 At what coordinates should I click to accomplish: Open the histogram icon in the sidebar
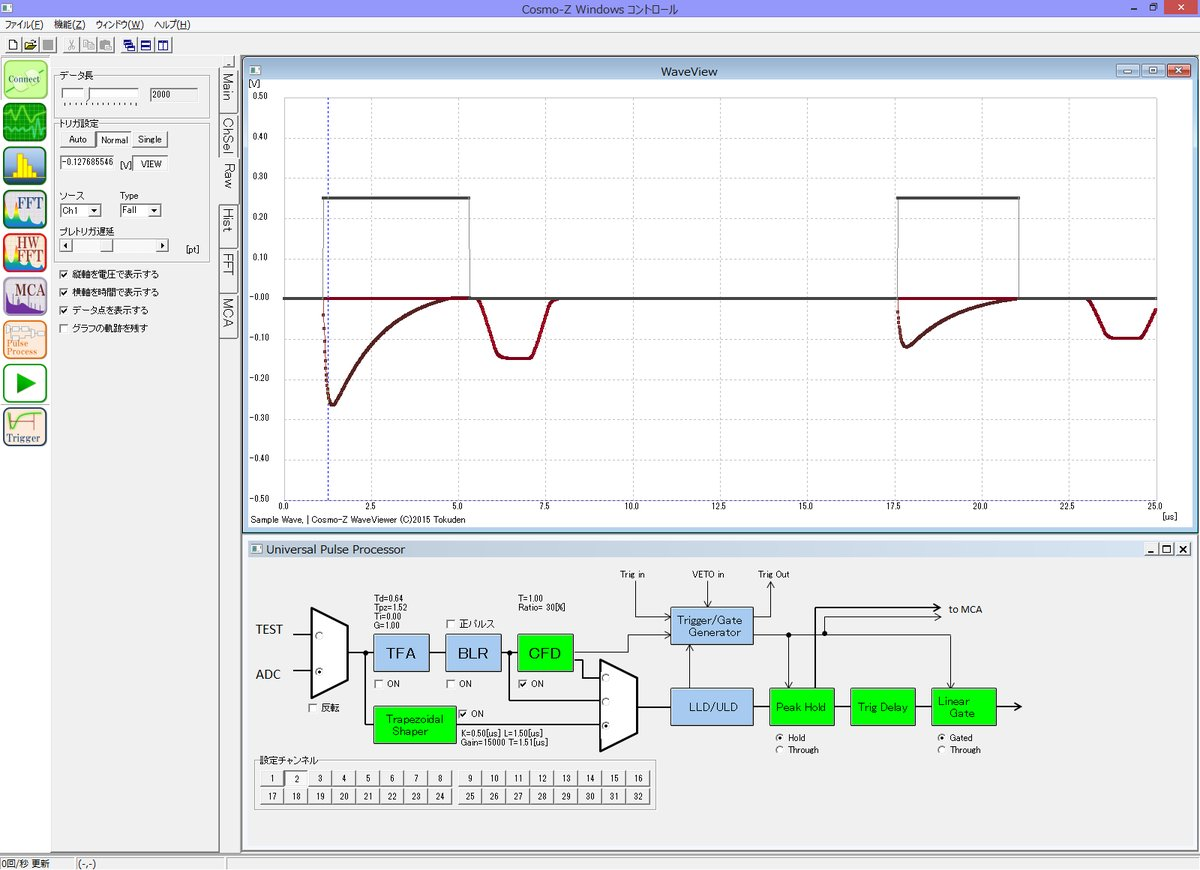pyautogui.click(x=25, y=166)
